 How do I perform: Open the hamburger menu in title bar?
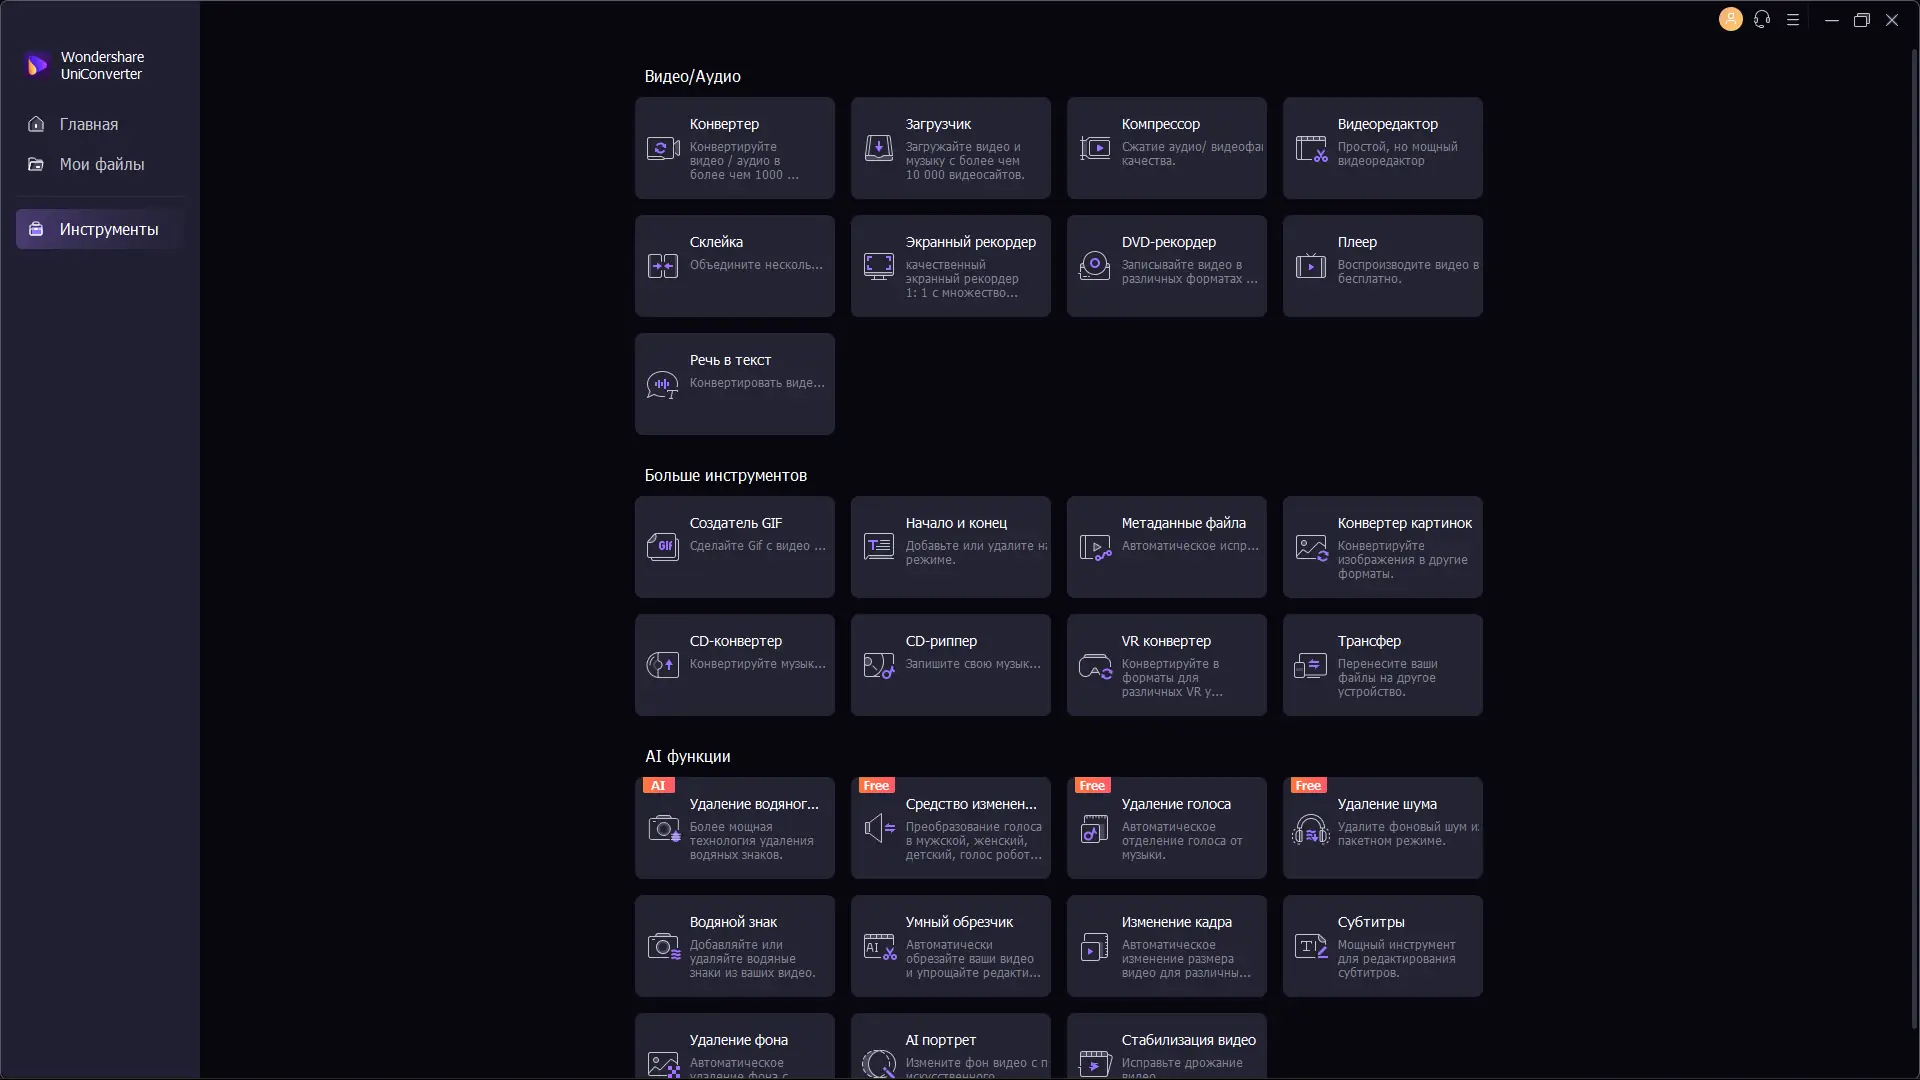click(1793, 20)
